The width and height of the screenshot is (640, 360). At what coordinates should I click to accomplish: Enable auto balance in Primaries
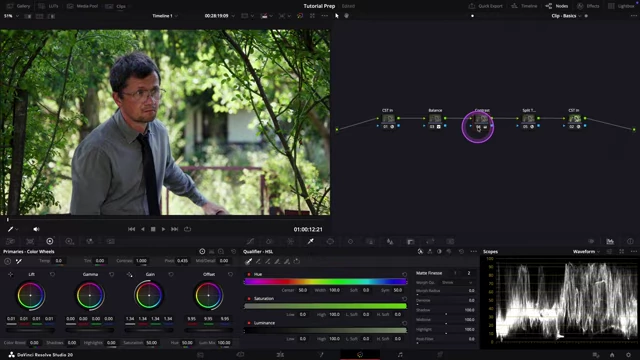pyautogui.click(x=7, y=261)
